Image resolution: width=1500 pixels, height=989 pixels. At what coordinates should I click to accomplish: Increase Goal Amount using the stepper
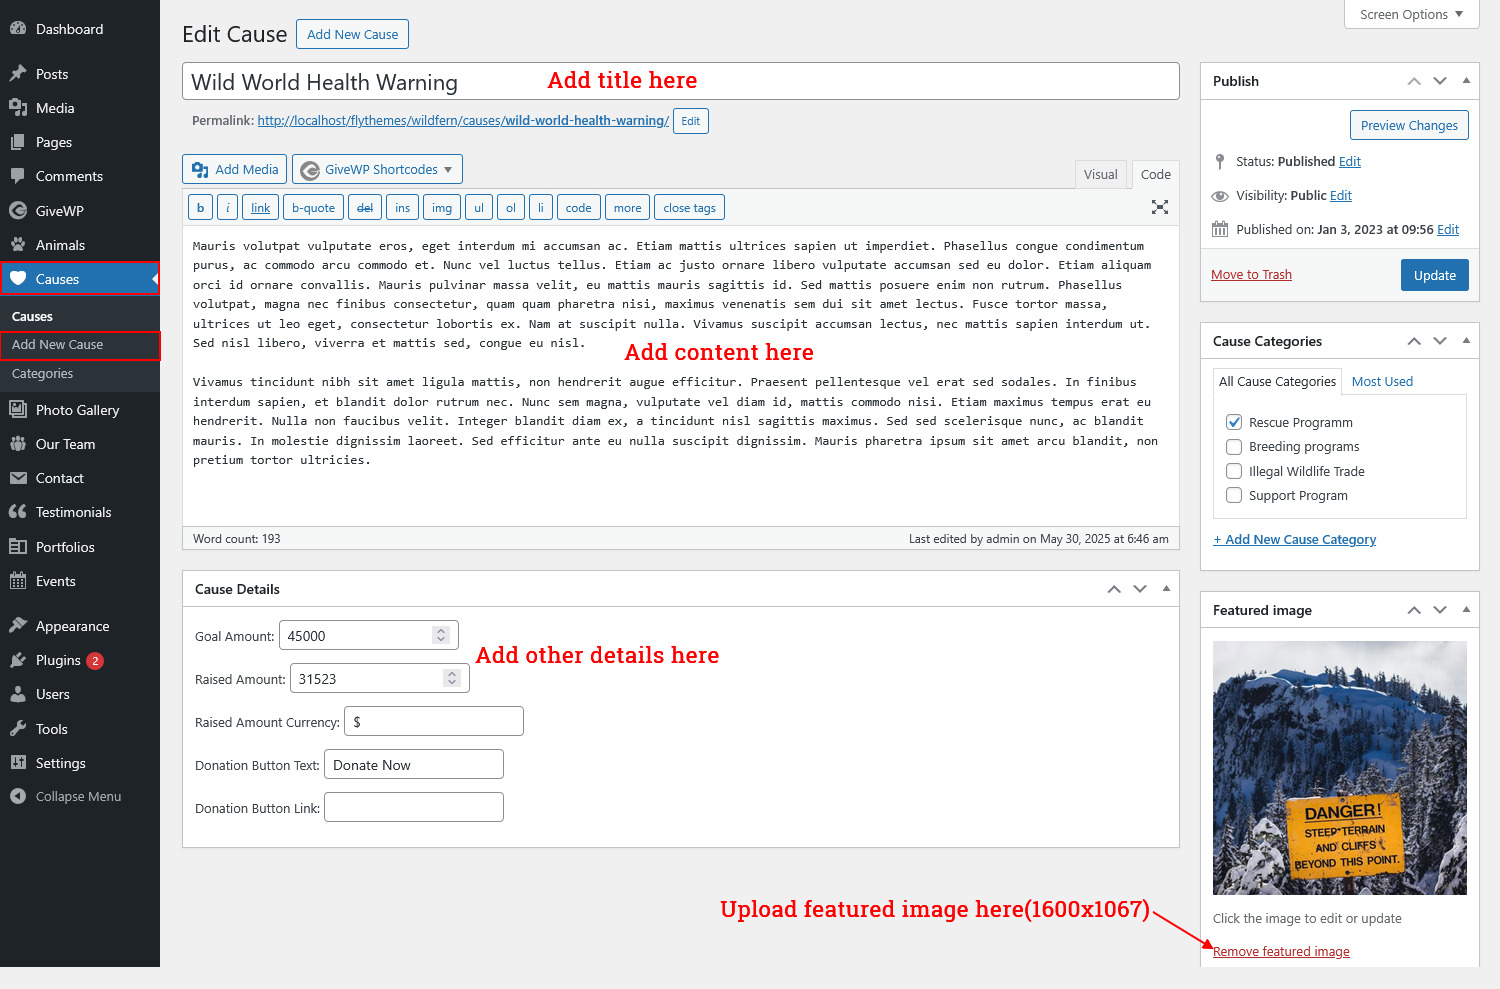[x=440, y=631]
